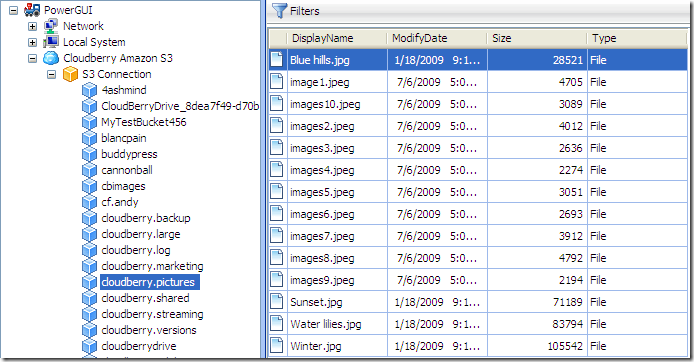Click the file icon for Sunset.jpg

pyautogui.click(x=277, y=302)
